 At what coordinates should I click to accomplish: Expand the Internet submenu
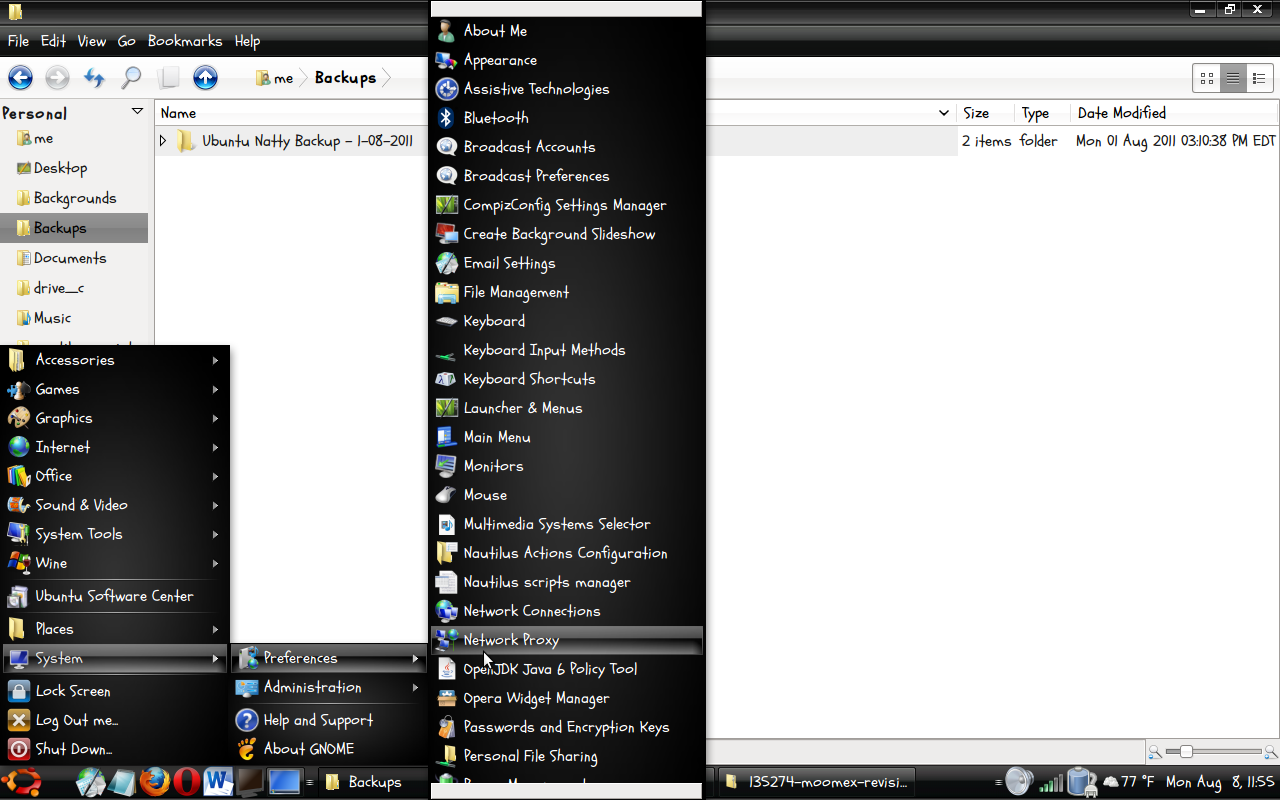pyautogui.click(x=115, y=447)
